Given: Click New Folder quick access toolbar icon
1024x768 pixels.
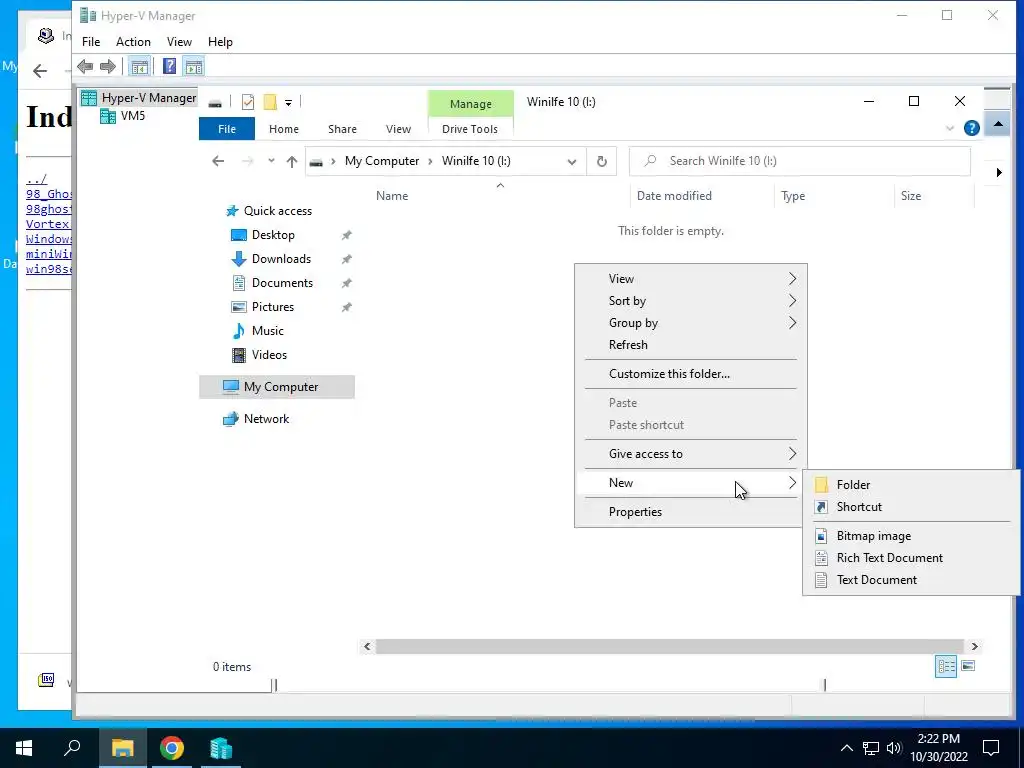Looking at the screenshot, I should tap(270, 102).
